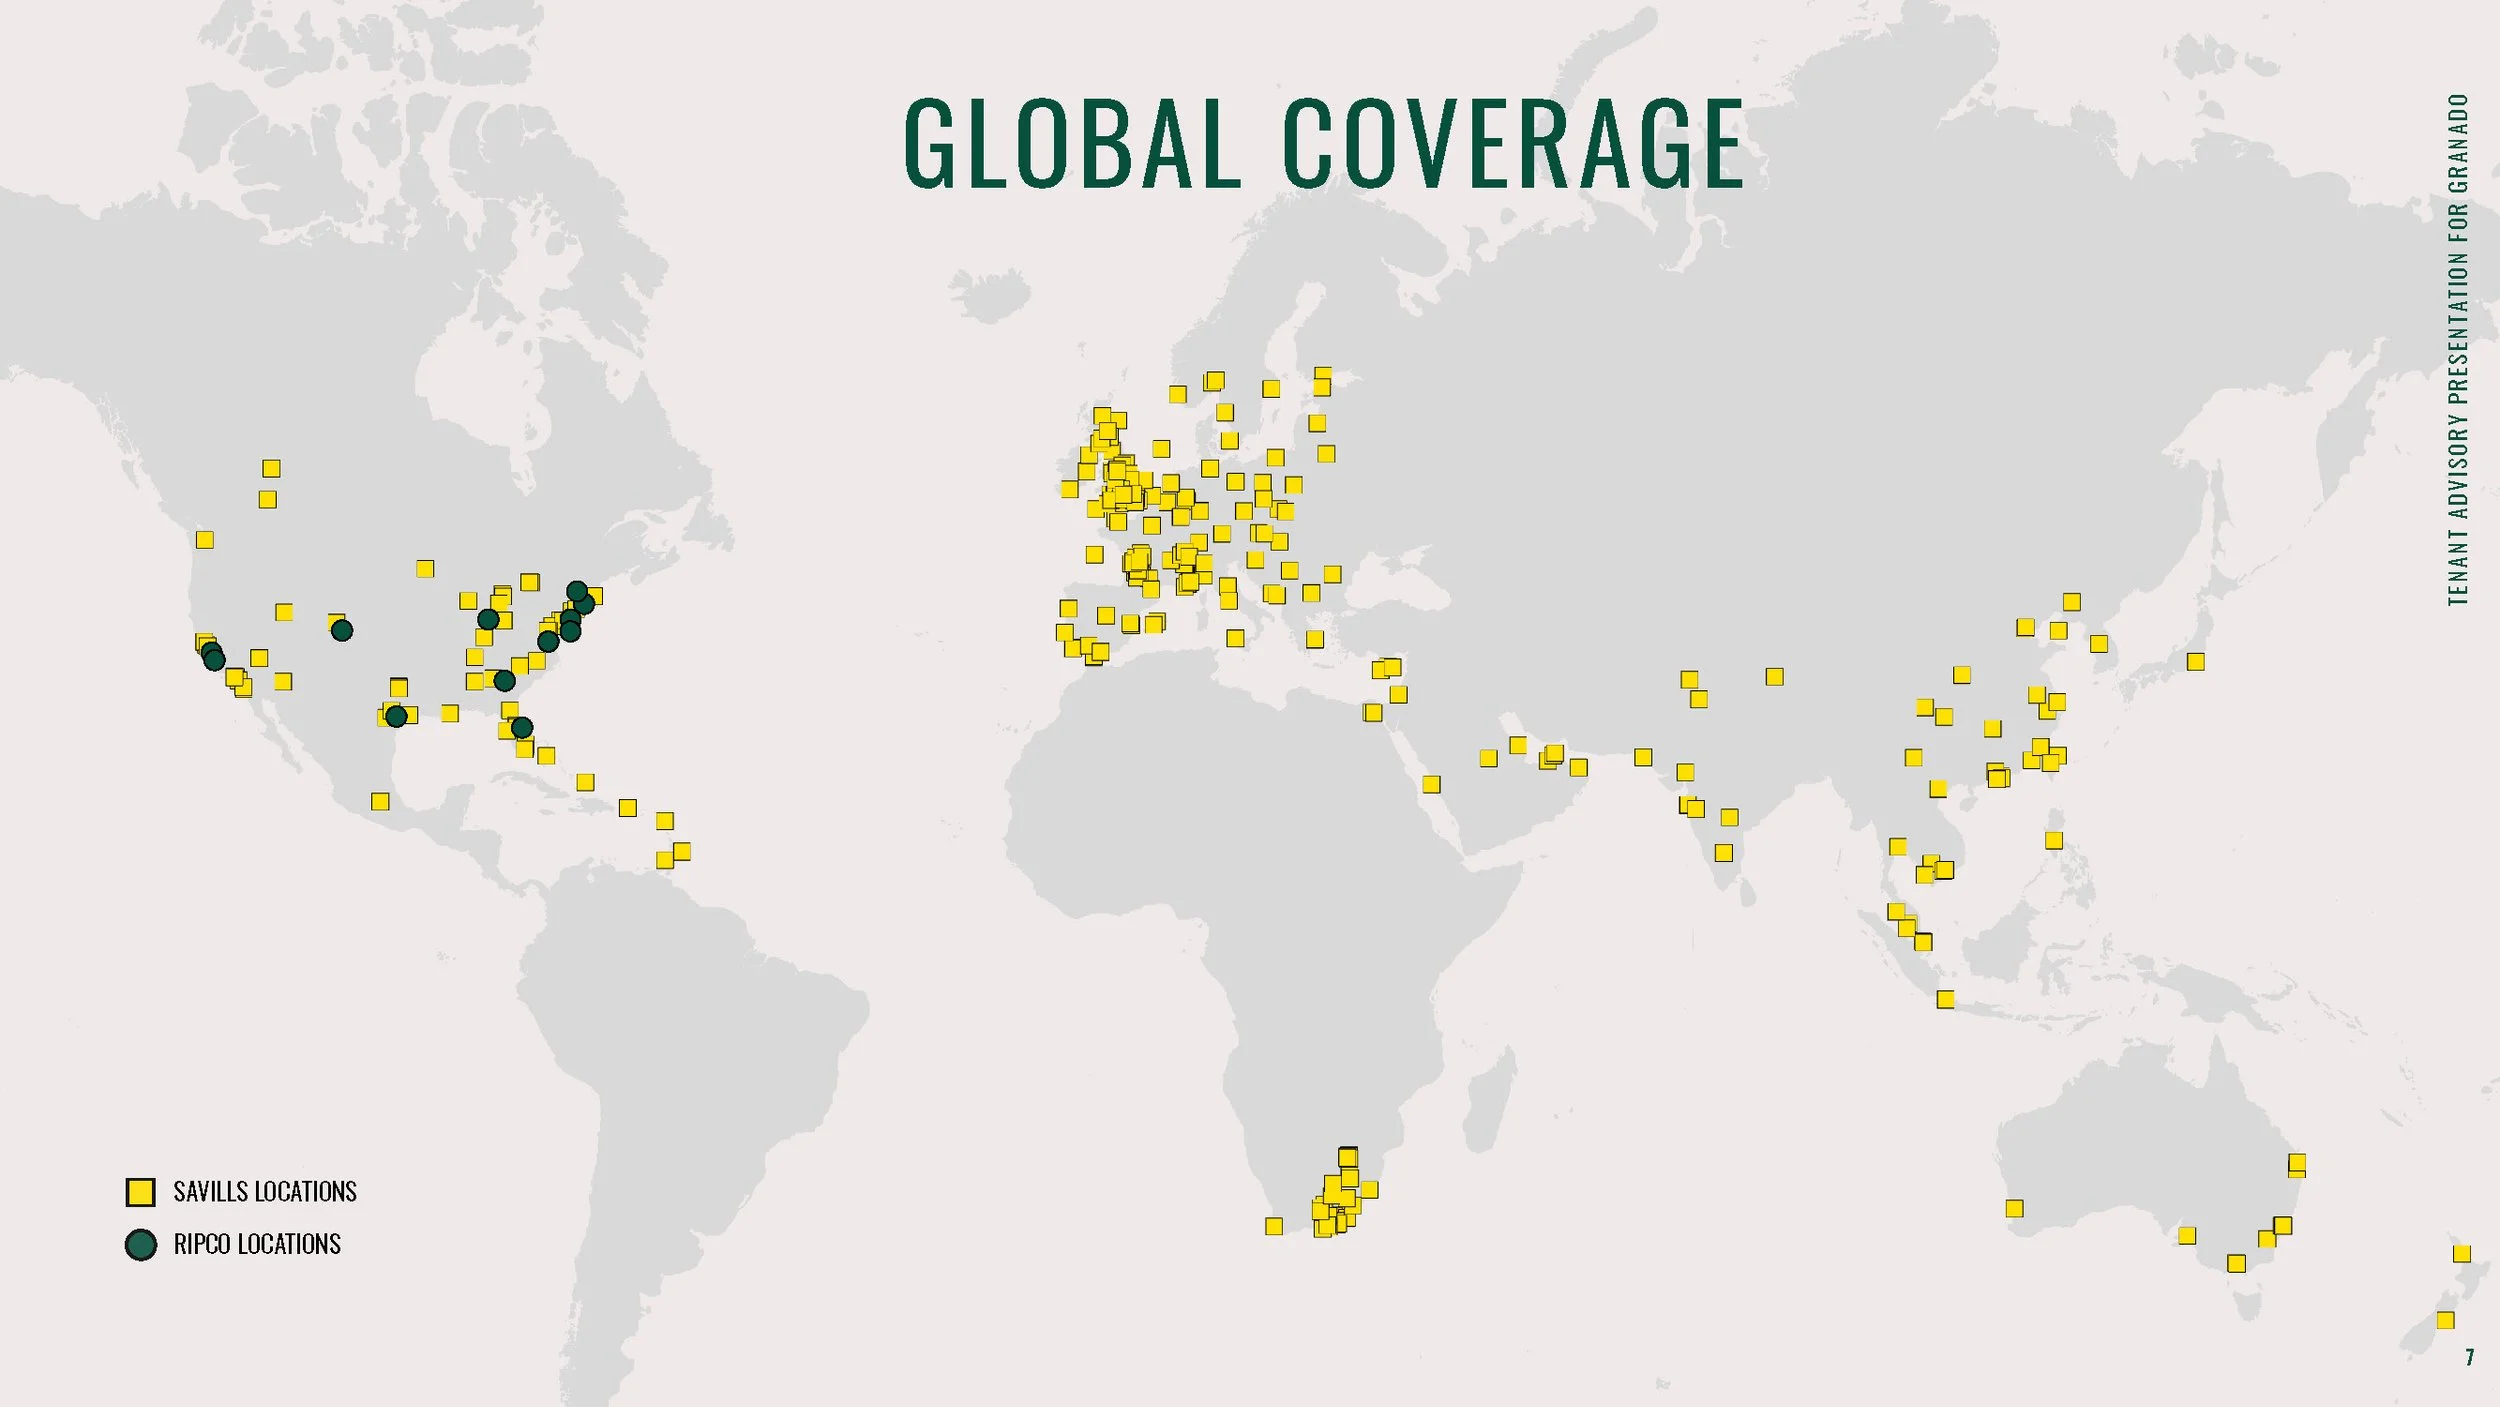2500x1407 pixels.
Task: Select the Ripco marker in Florida
Action: coord(522,727)
